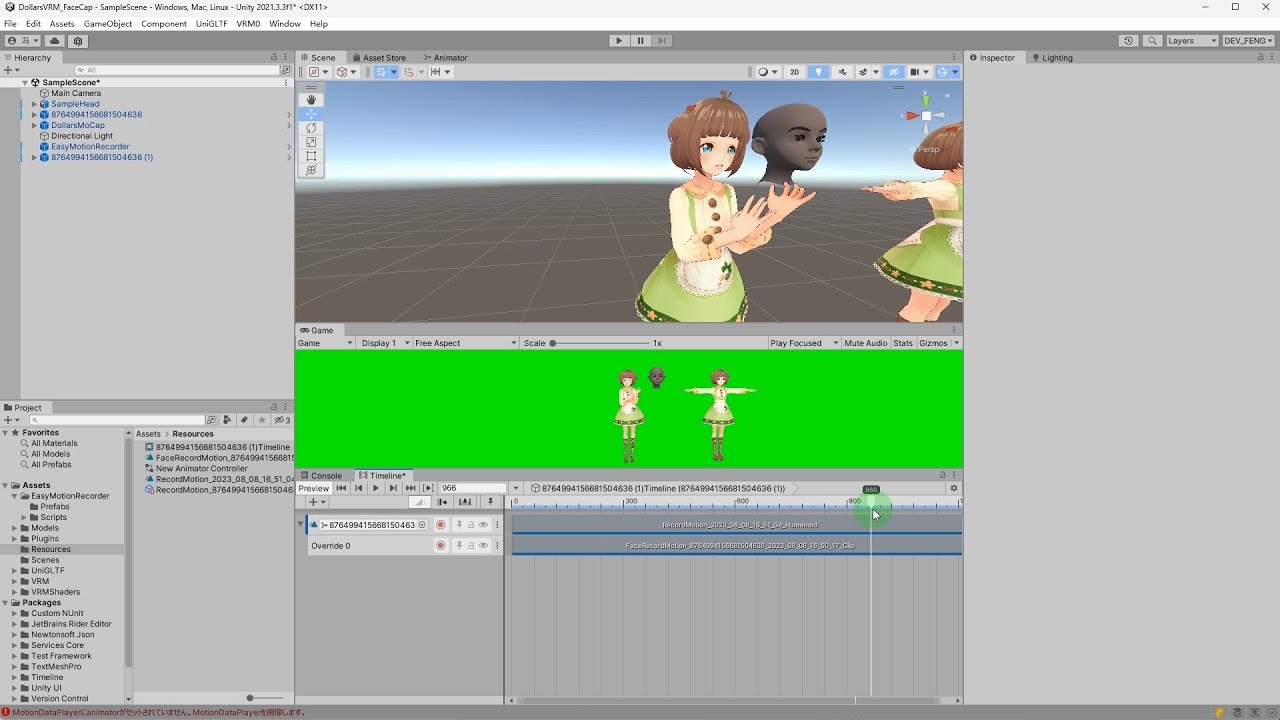
Task: Select RecordMotion Humanoid timeline clip
Action: tap(737, 525)
